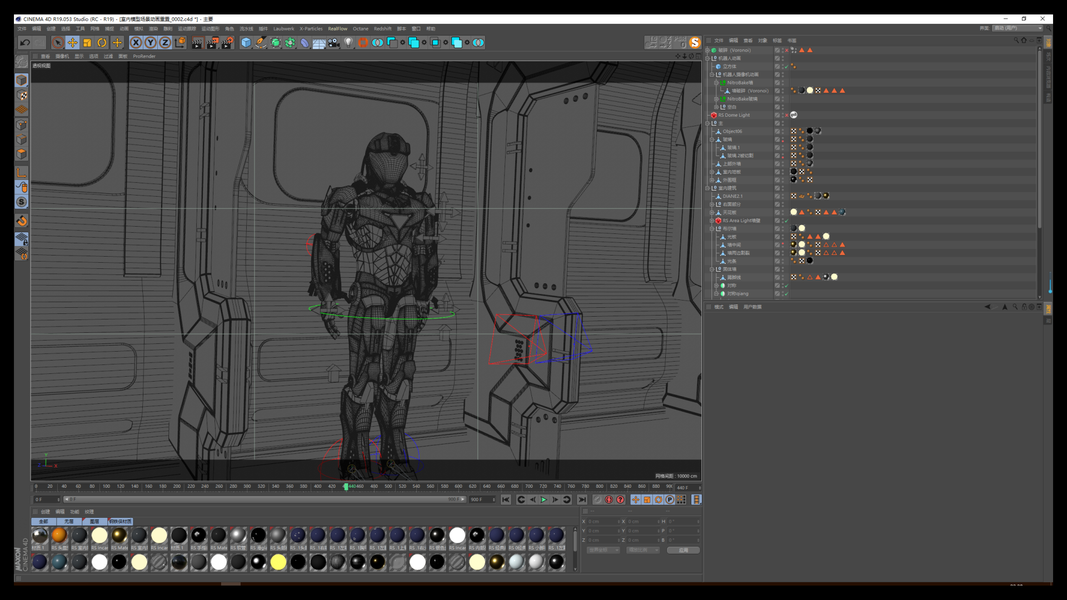
Task: Click the orange S snap icon
Action: click(x=694, y=42)
